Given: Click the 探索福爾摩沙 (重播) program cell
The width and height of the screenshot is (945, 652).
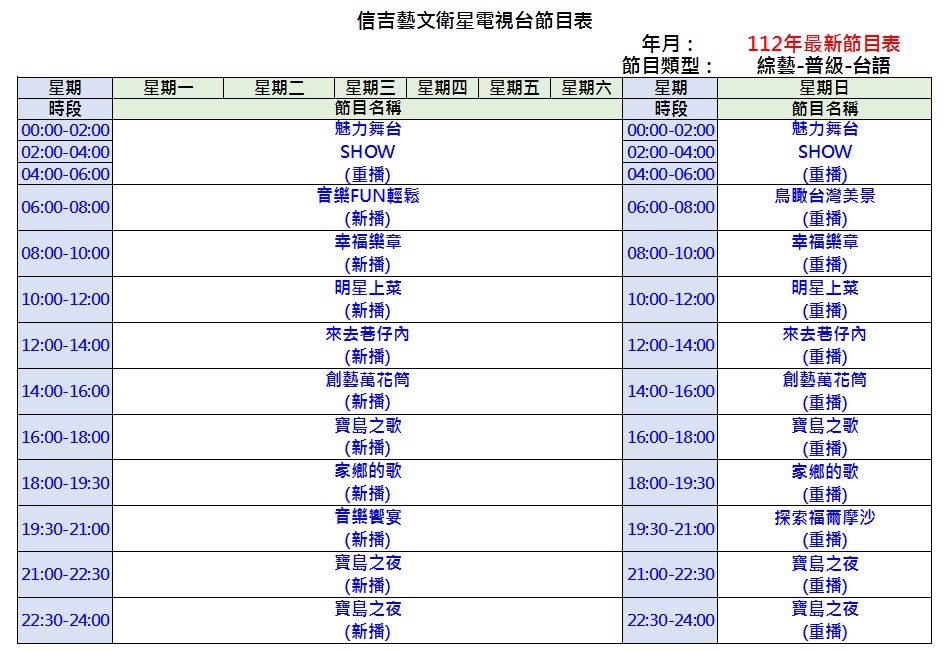Looking at the screenshot, I should tap(824, 528).
